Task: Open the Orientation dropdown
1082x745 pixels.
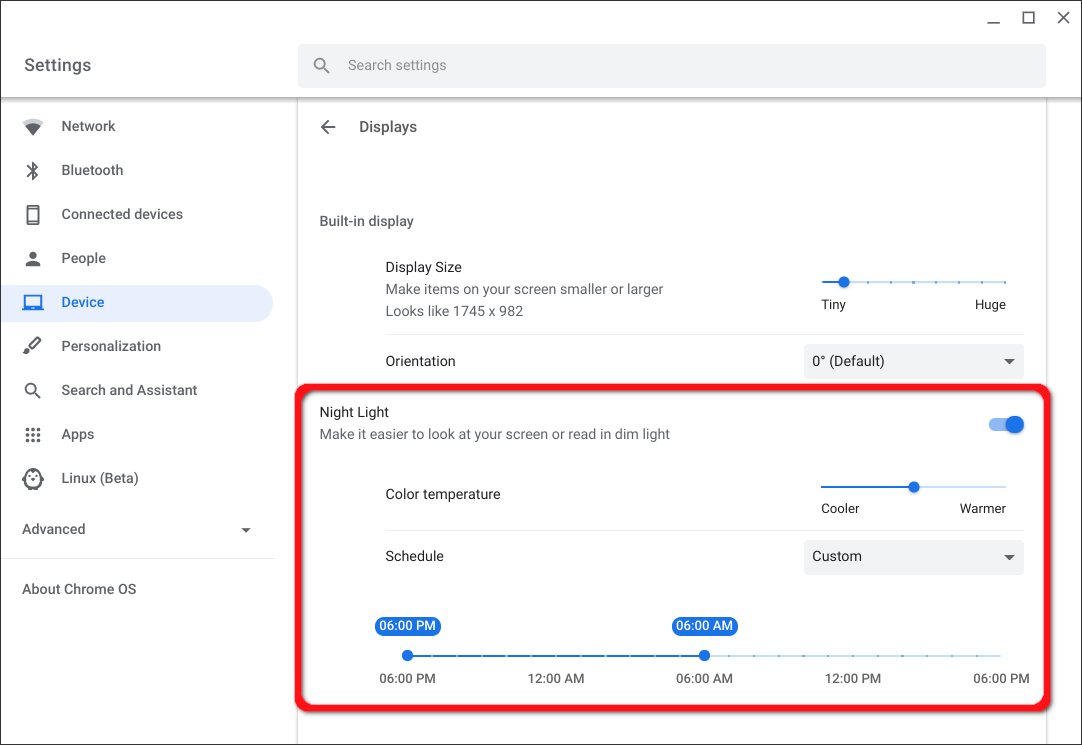Action: (913, 361)
